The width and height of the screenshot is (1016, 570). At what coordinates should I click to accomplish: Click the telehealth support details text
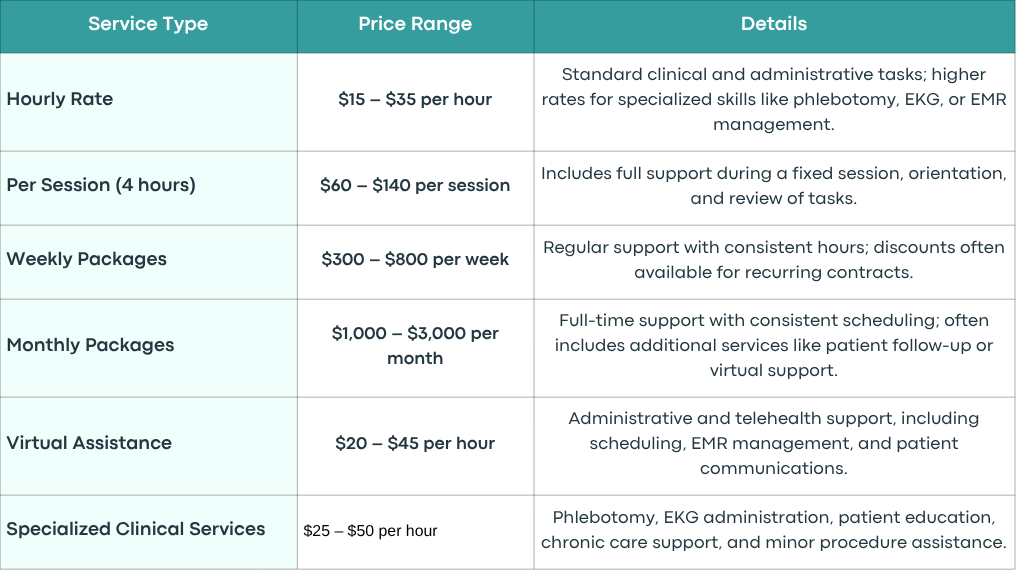pos(774,443)
